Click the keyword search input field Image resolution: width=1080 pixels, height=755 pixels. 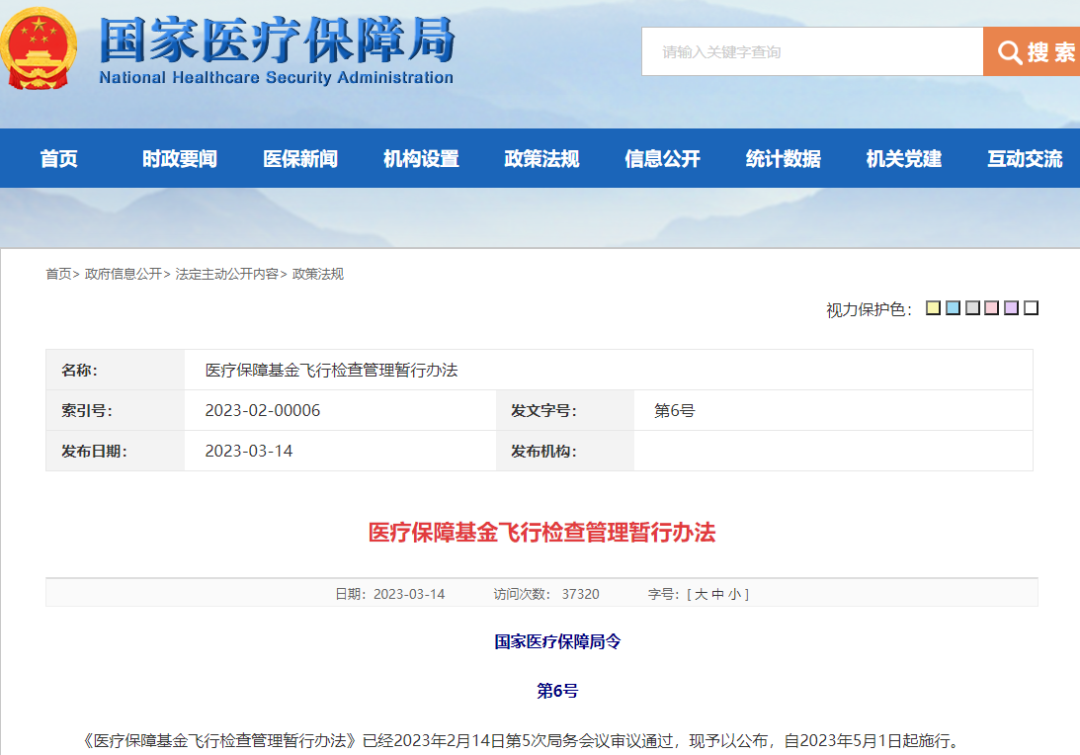(x=812, y=52)
